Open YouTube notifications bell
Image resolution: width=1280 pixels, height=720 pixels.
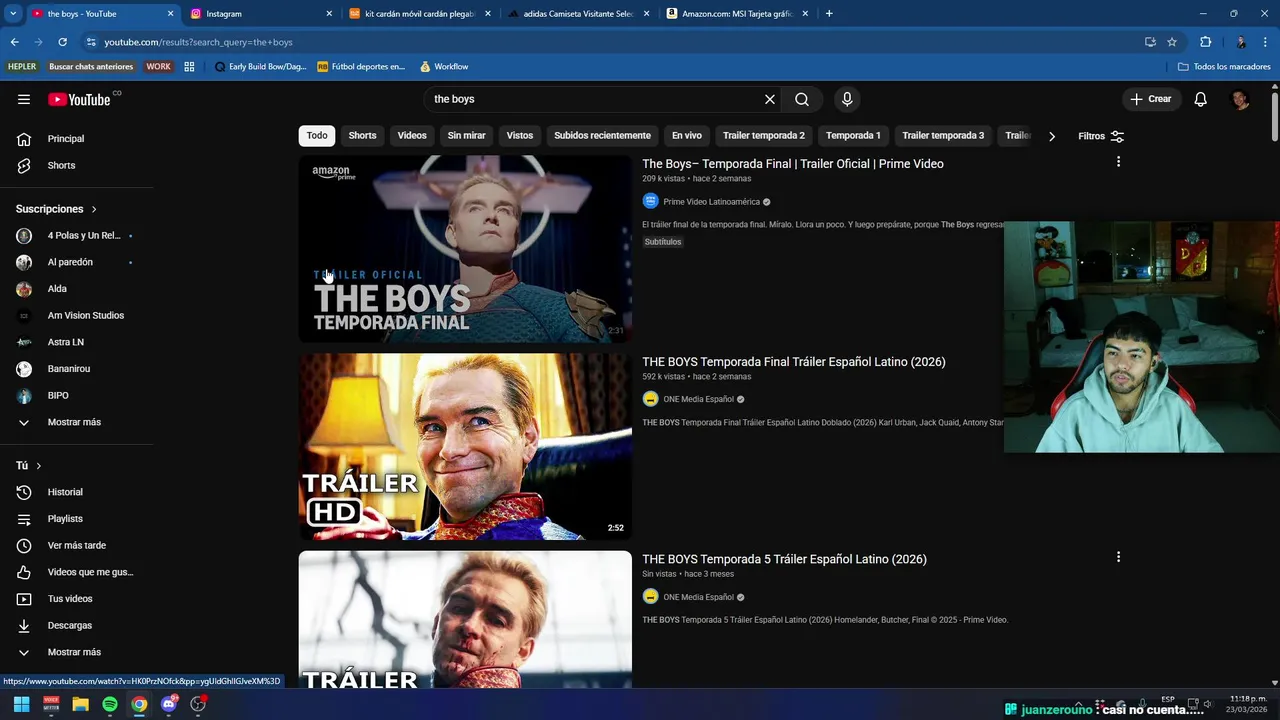click(1201, 99)
